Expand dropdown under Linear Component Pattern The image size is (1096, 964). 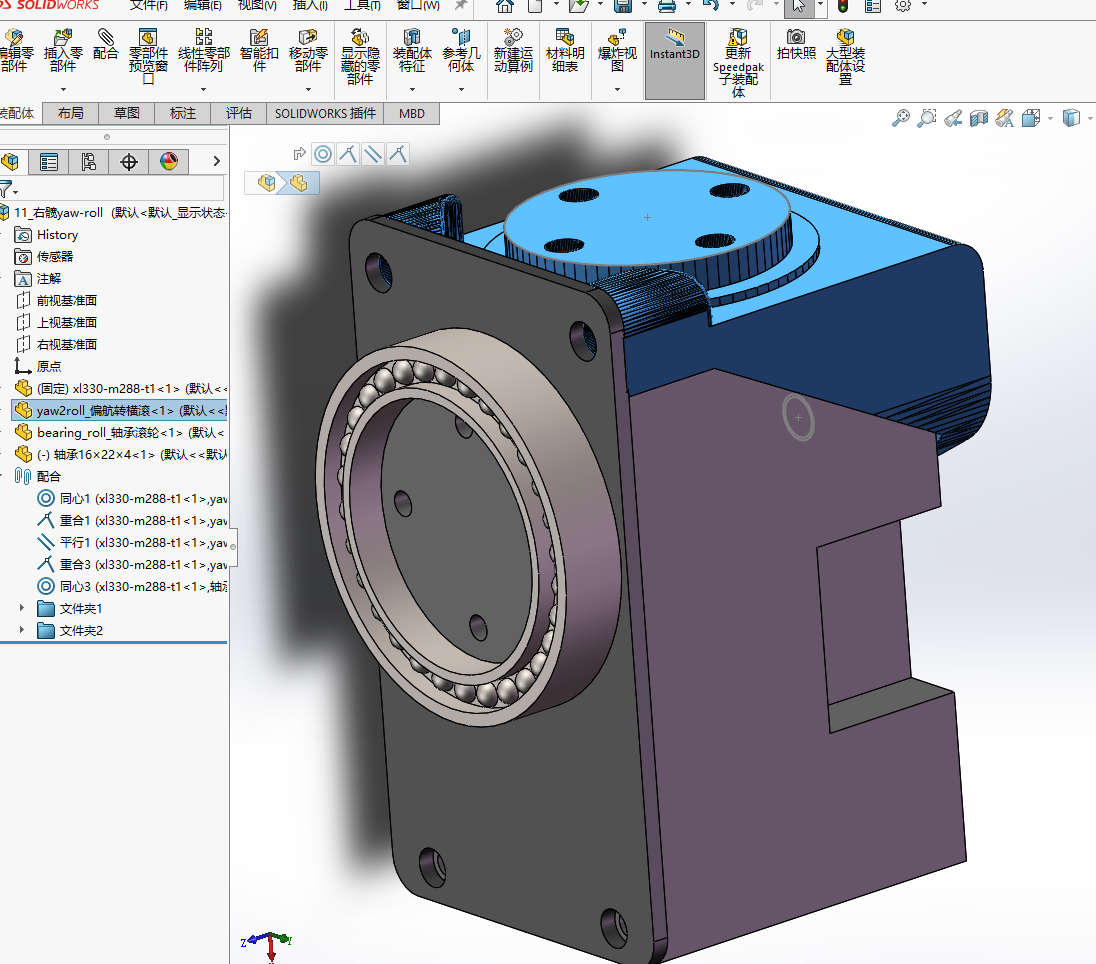coord(203,89)
